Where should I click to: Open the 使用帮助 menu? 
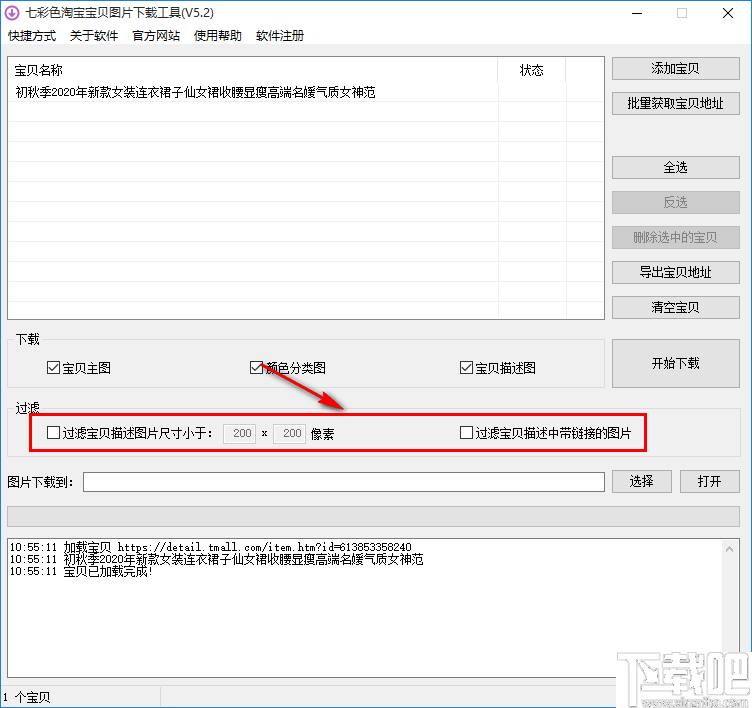218,35
